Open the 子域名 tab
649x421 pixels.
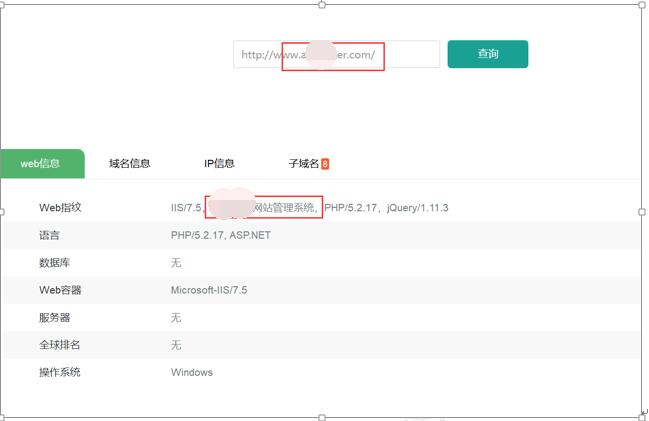point(303,164)
